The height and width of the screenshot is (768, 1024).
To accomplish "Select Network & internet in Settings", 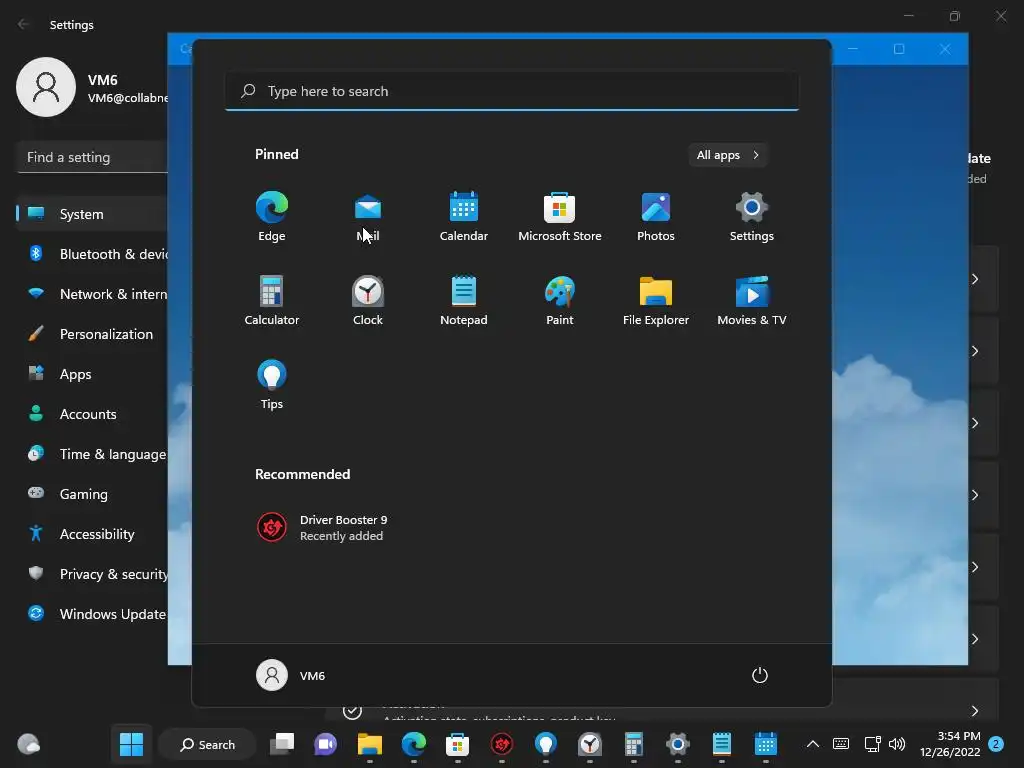I will [x=91, y=294].
